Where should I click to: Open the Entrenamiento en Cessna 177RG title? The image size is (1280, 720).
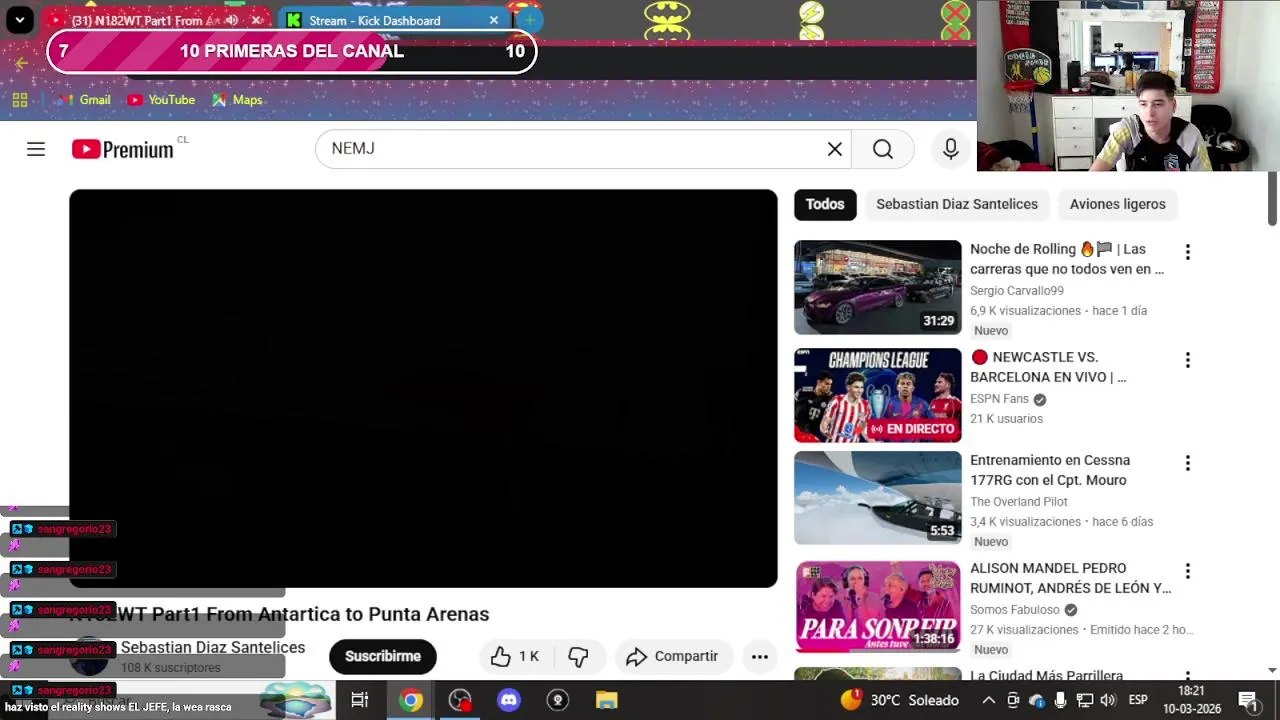coord(1050,470)
